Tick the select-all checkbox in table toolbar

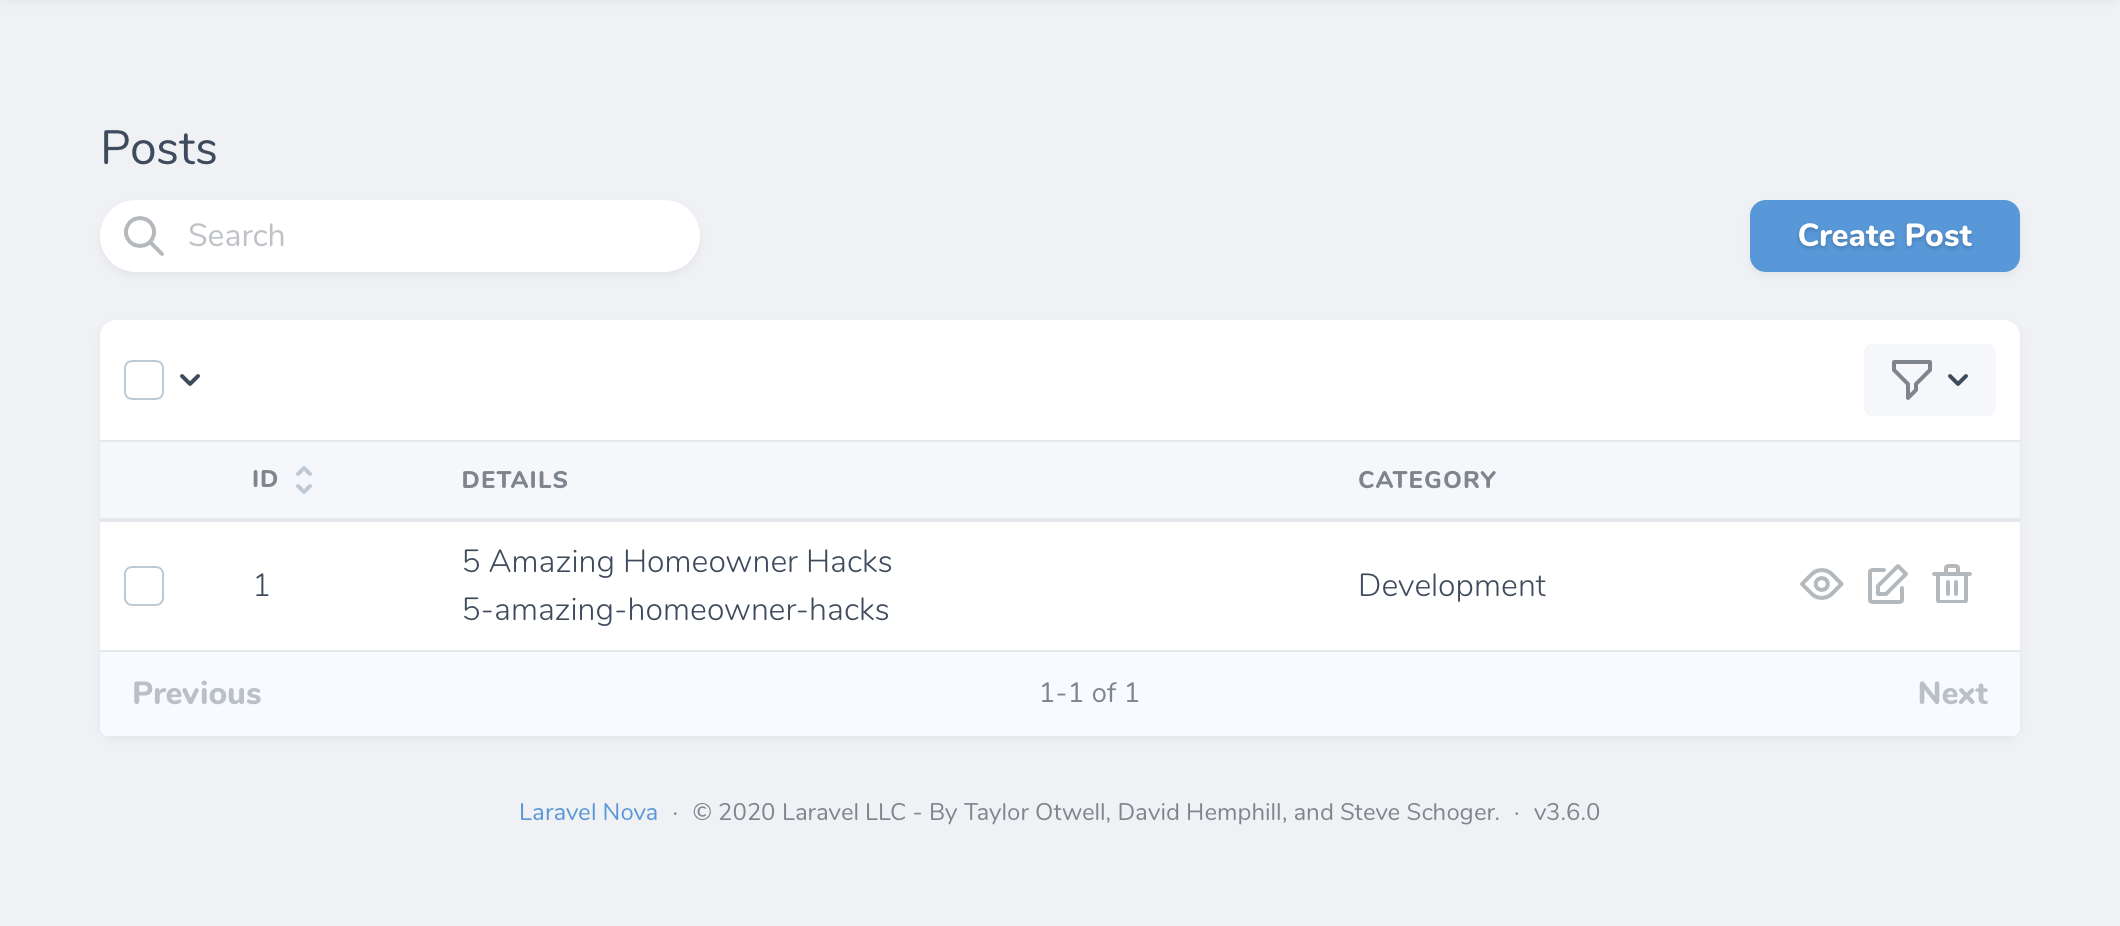point(144,380)
